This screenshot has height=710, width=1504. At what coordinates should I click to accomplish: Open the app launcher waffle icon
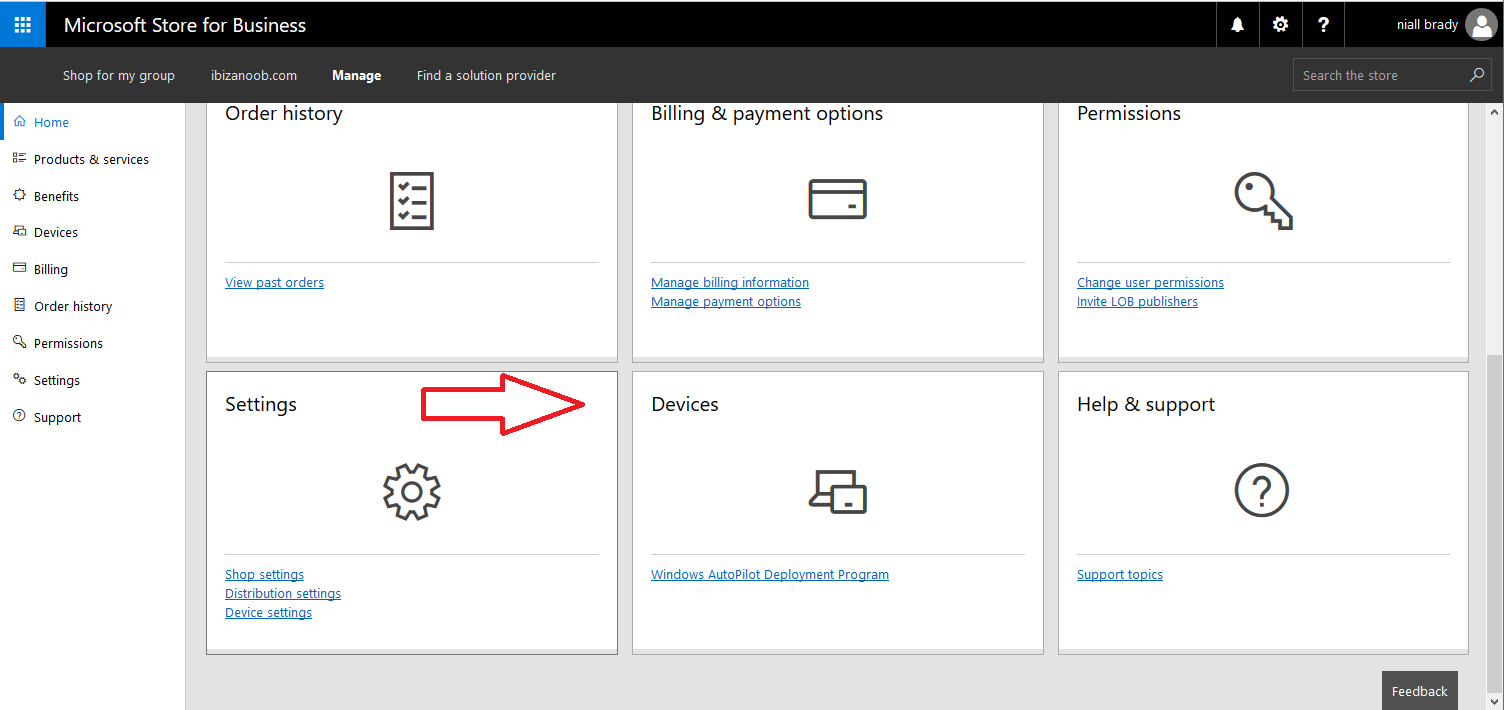coord(23,24)
